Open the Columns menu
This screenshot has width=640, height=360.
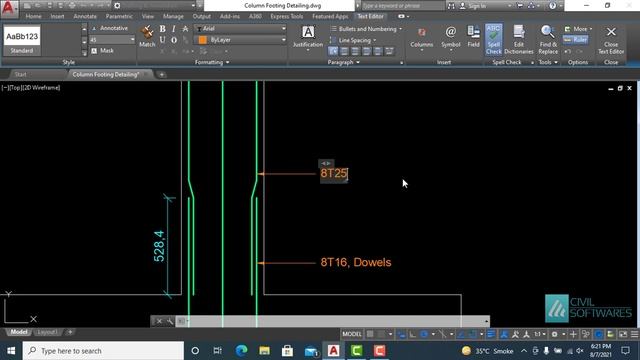422,38
